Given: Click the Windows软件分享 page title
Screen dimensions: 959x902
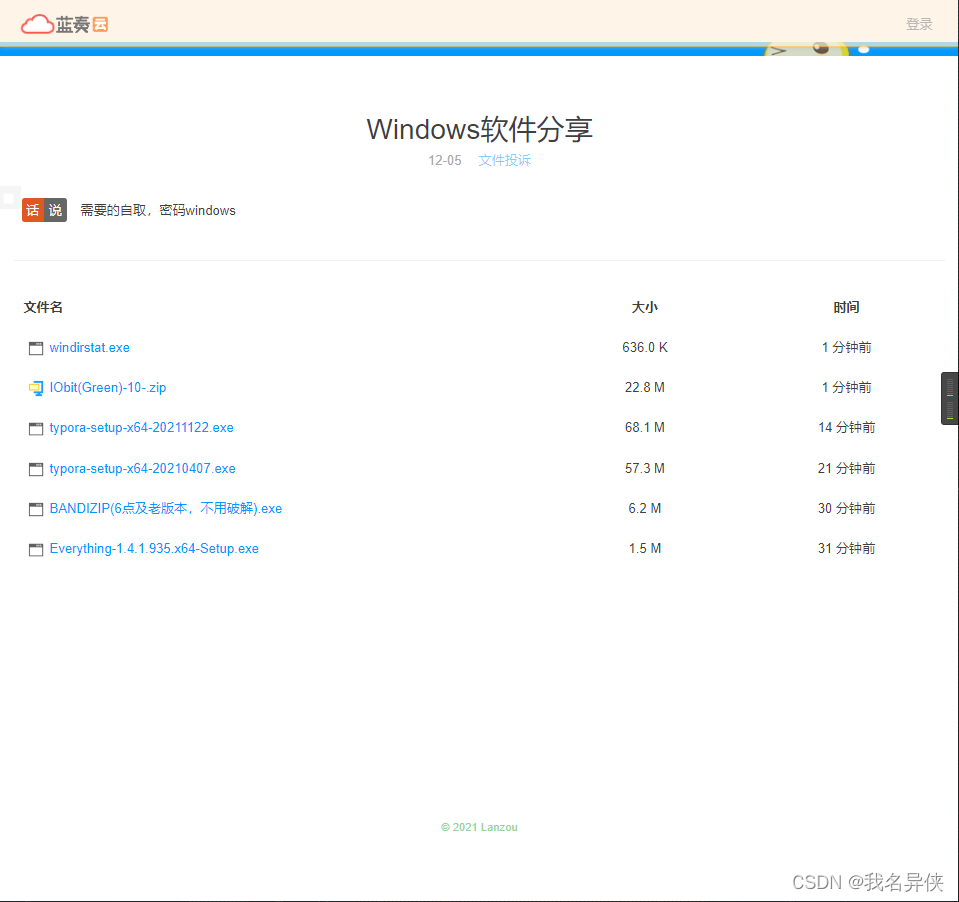Looking at the screenshot, I should pyautogui.click(x=480, y=129).
